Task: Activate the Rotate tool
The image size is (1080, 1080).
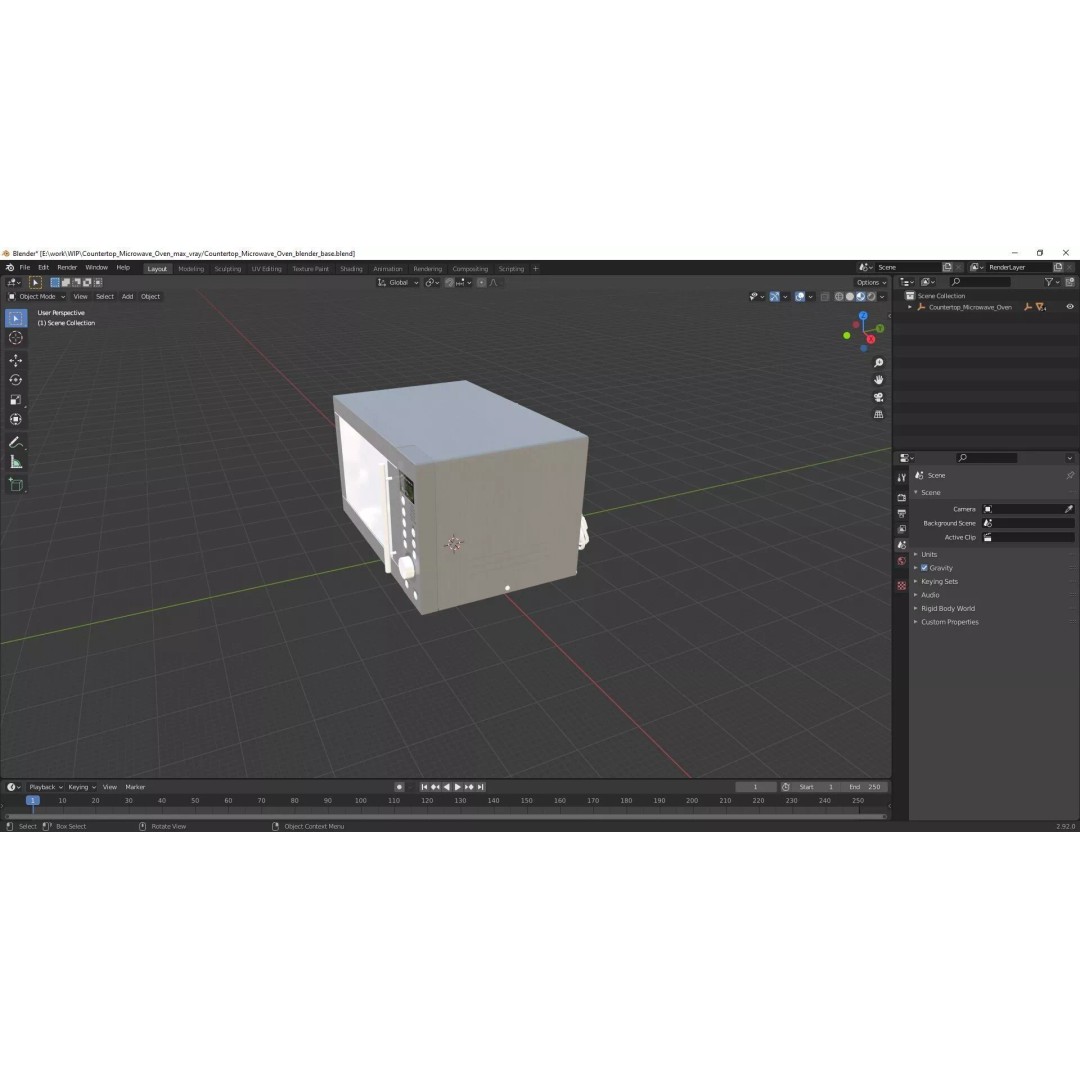Action: pyautogui.click(x=16, y=380)
